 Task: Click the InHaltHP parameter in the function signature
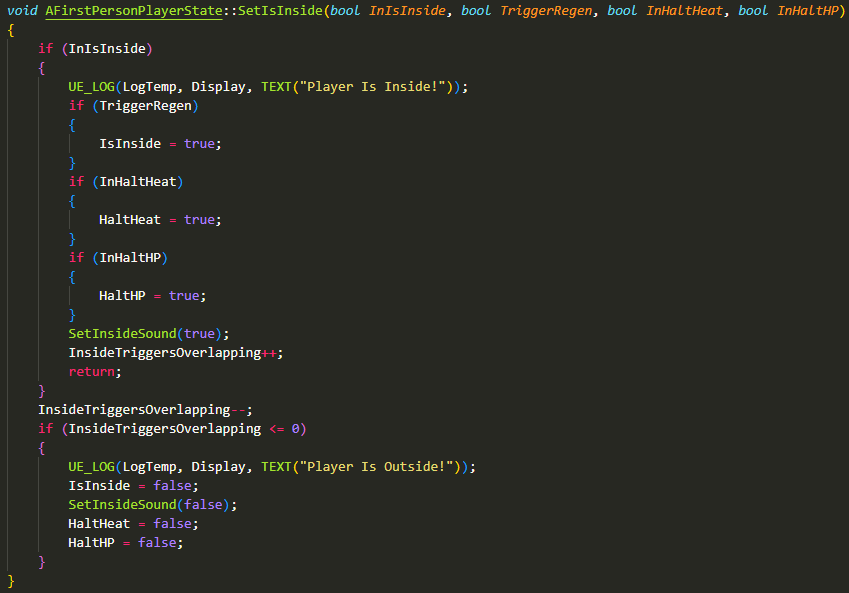tap(809, 10)
